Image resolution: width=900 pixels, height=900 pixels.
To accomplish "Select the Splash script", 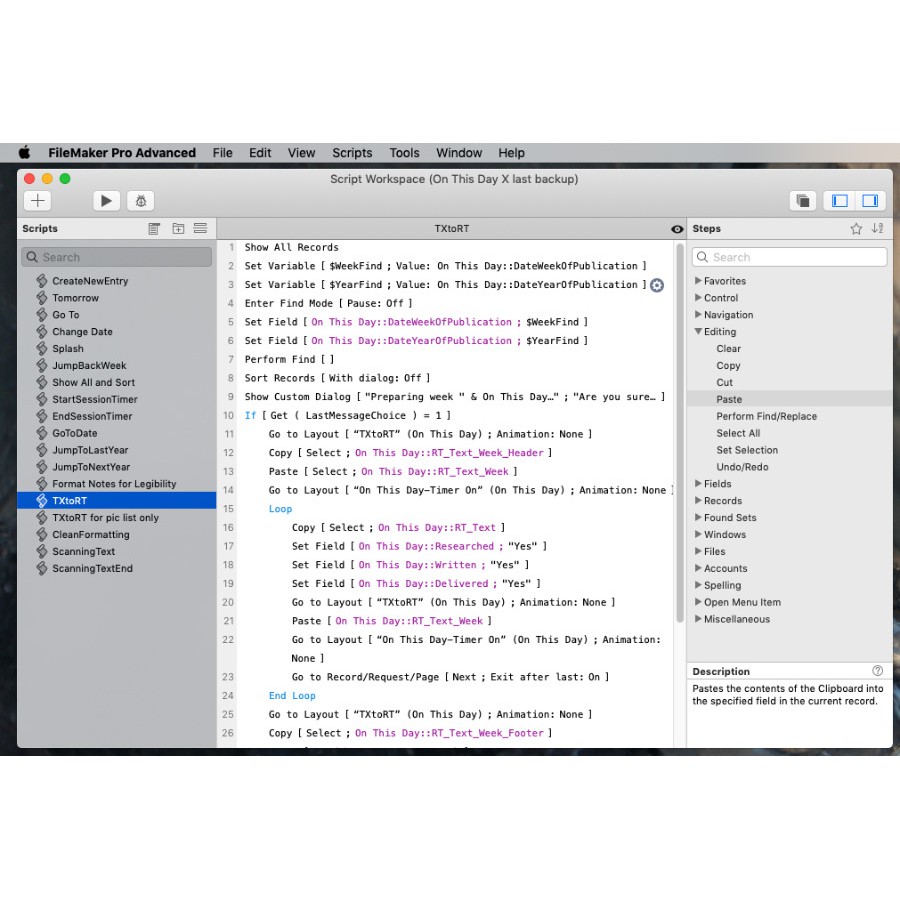I will point(68,348).
